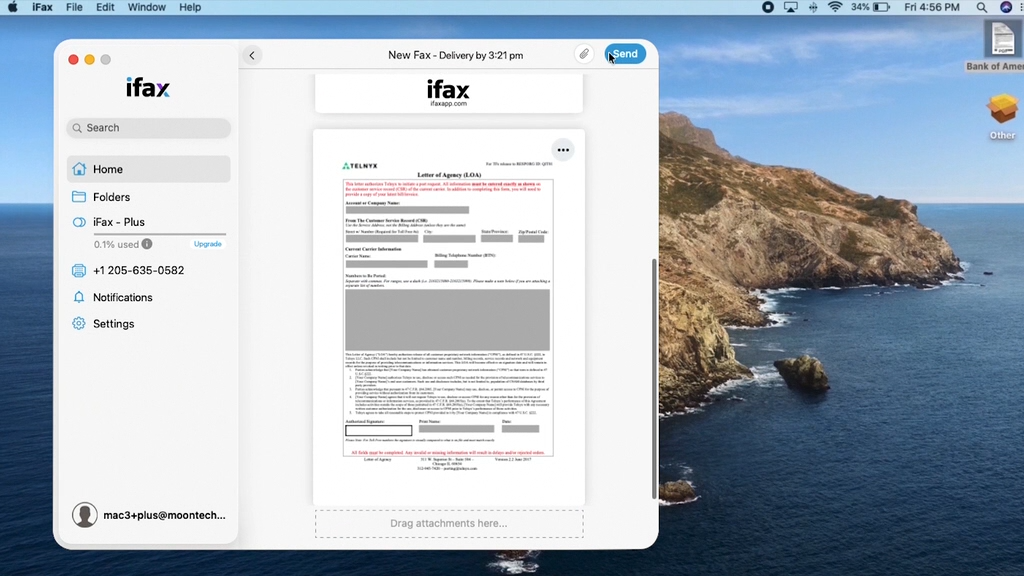Screen dimensions: 1024x576
Task: Open the iFax application menu
Action: point(42,7)
